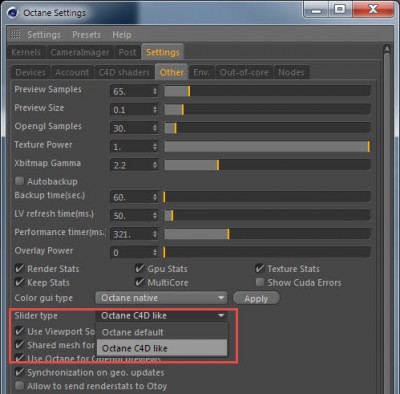Click the Overlay Power value field
The height and width of the screenshot is (394, 400).
click(x=134, y=252)
